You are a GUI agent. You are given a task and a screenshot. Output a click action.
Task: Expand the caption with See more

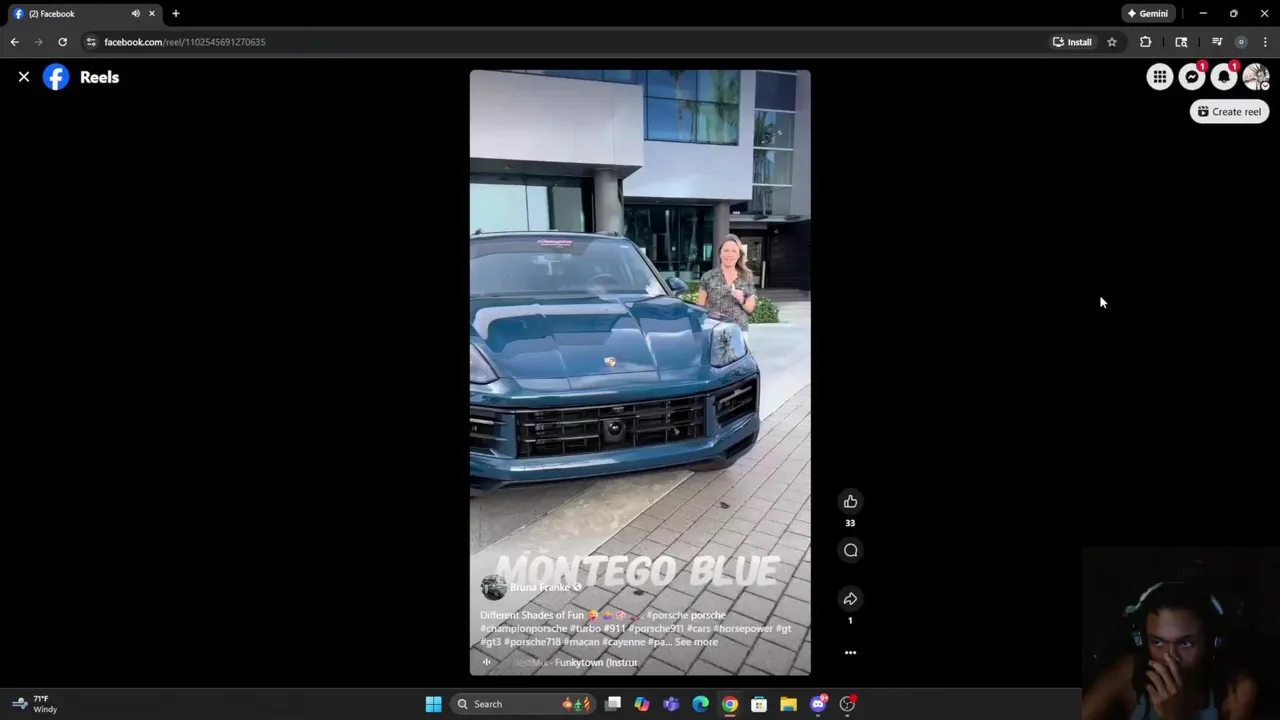[x=696, y=642]
